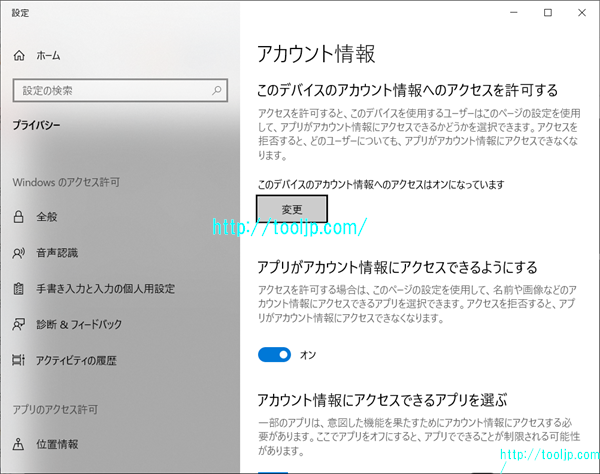Open 音声認識 settings
The height and width of the screenshot is (474, 600).
pos(57,253)
